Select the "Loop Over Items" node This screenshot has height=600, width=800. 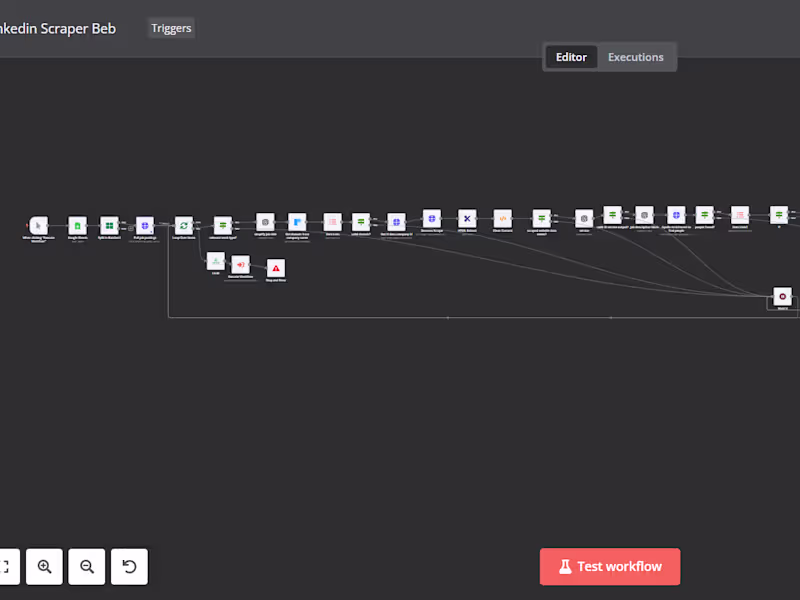[x=183, y=225]
